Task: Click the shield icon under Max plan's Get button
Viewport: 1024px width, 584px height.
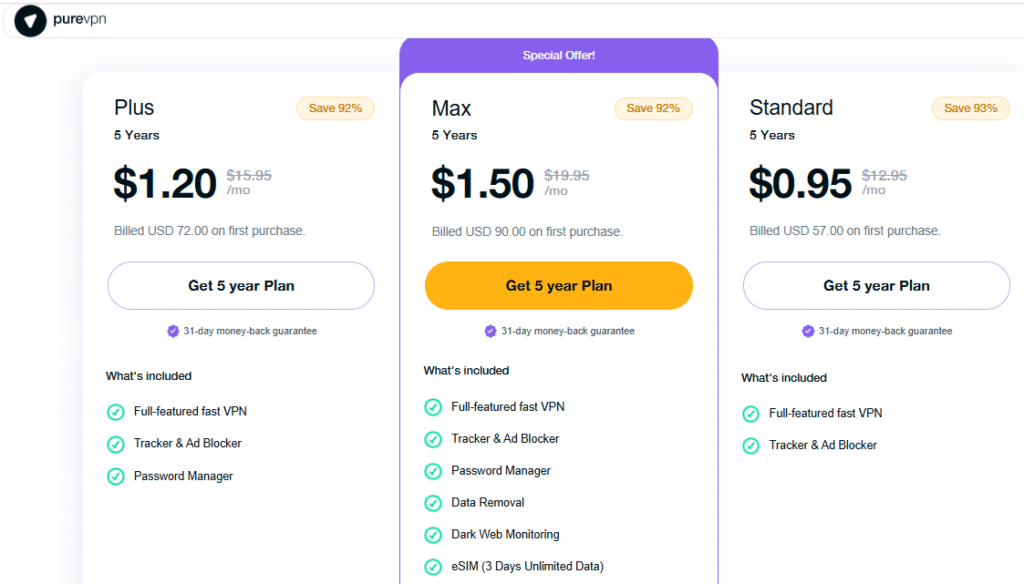Action: 490,331
